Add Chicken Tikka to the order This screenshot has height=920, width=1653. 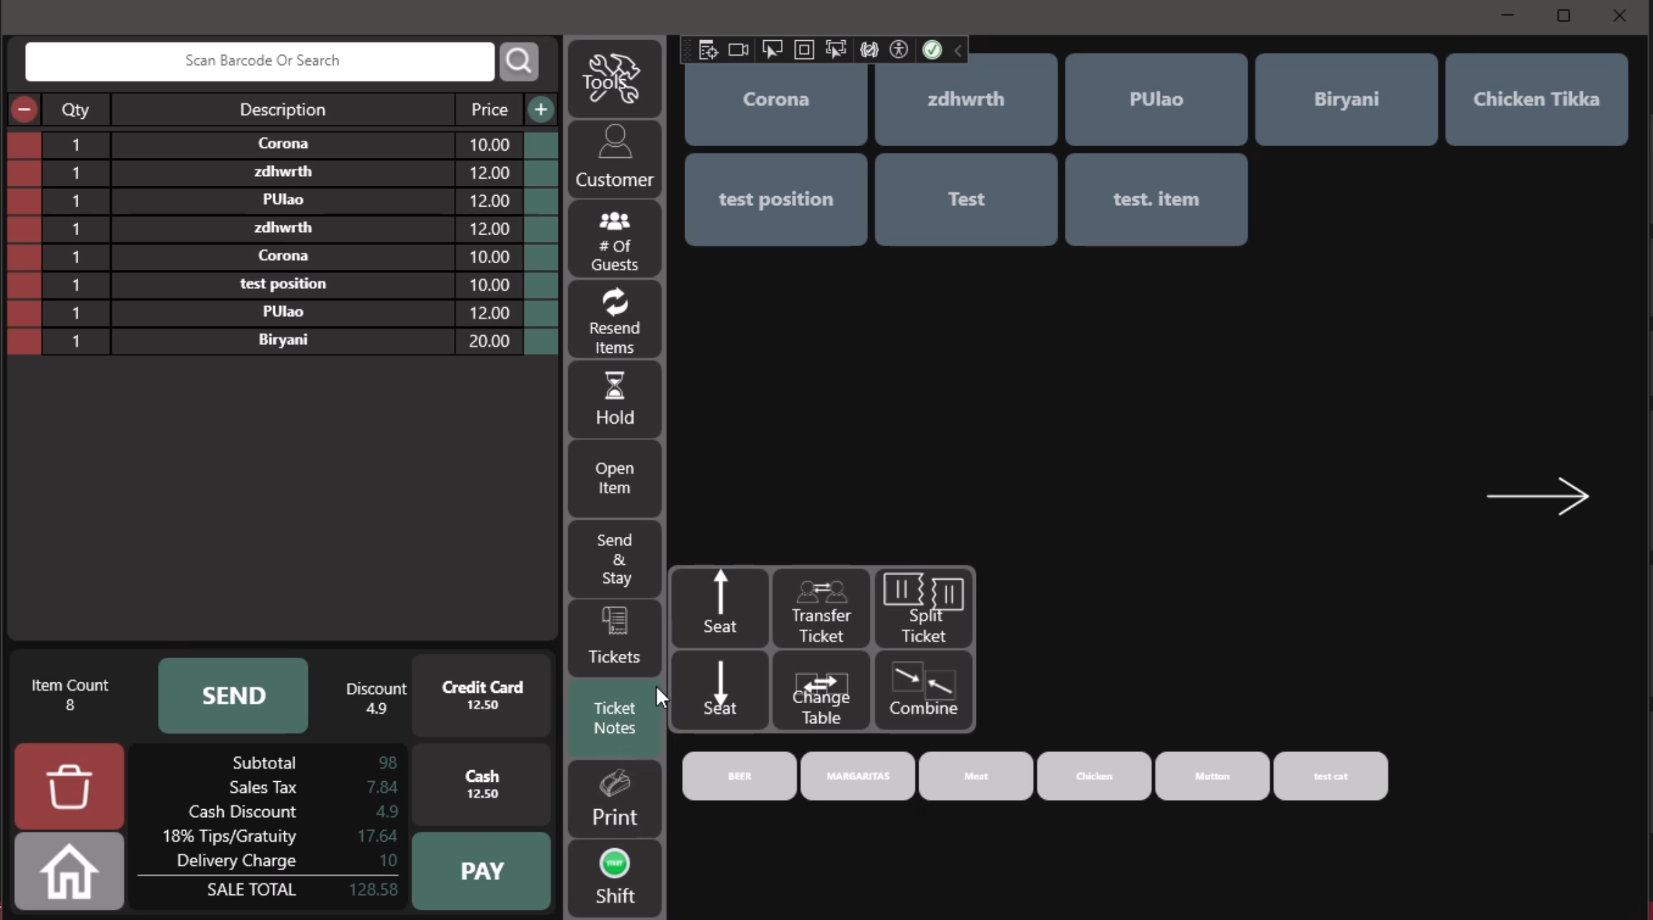(x=1536, y=99)
